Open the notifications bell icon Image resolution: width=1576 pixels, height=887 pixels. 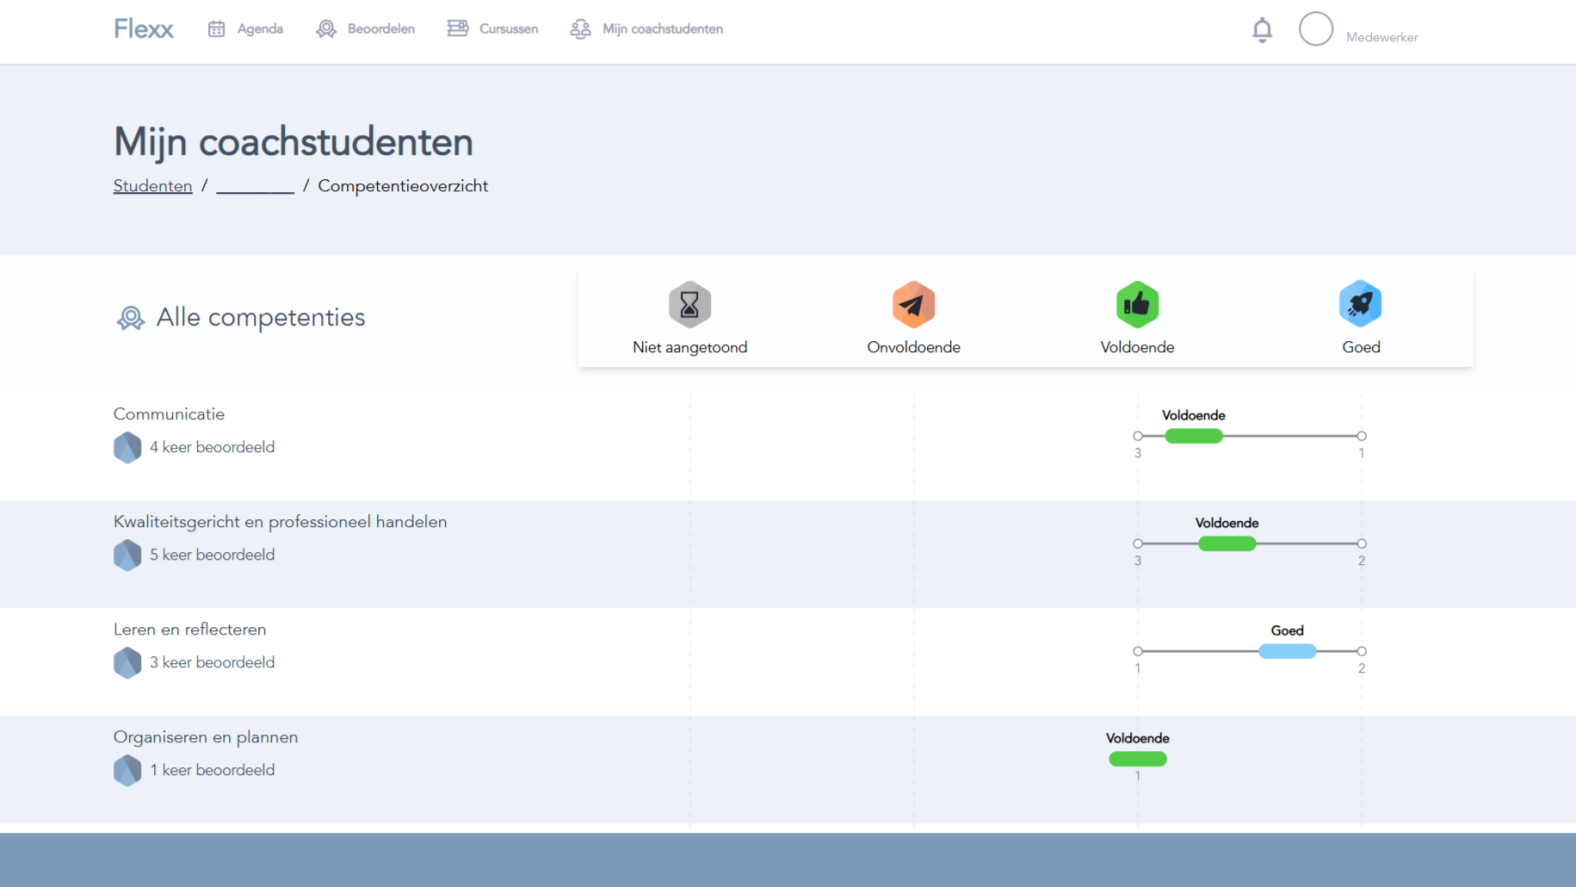[x=1262, y=30]
